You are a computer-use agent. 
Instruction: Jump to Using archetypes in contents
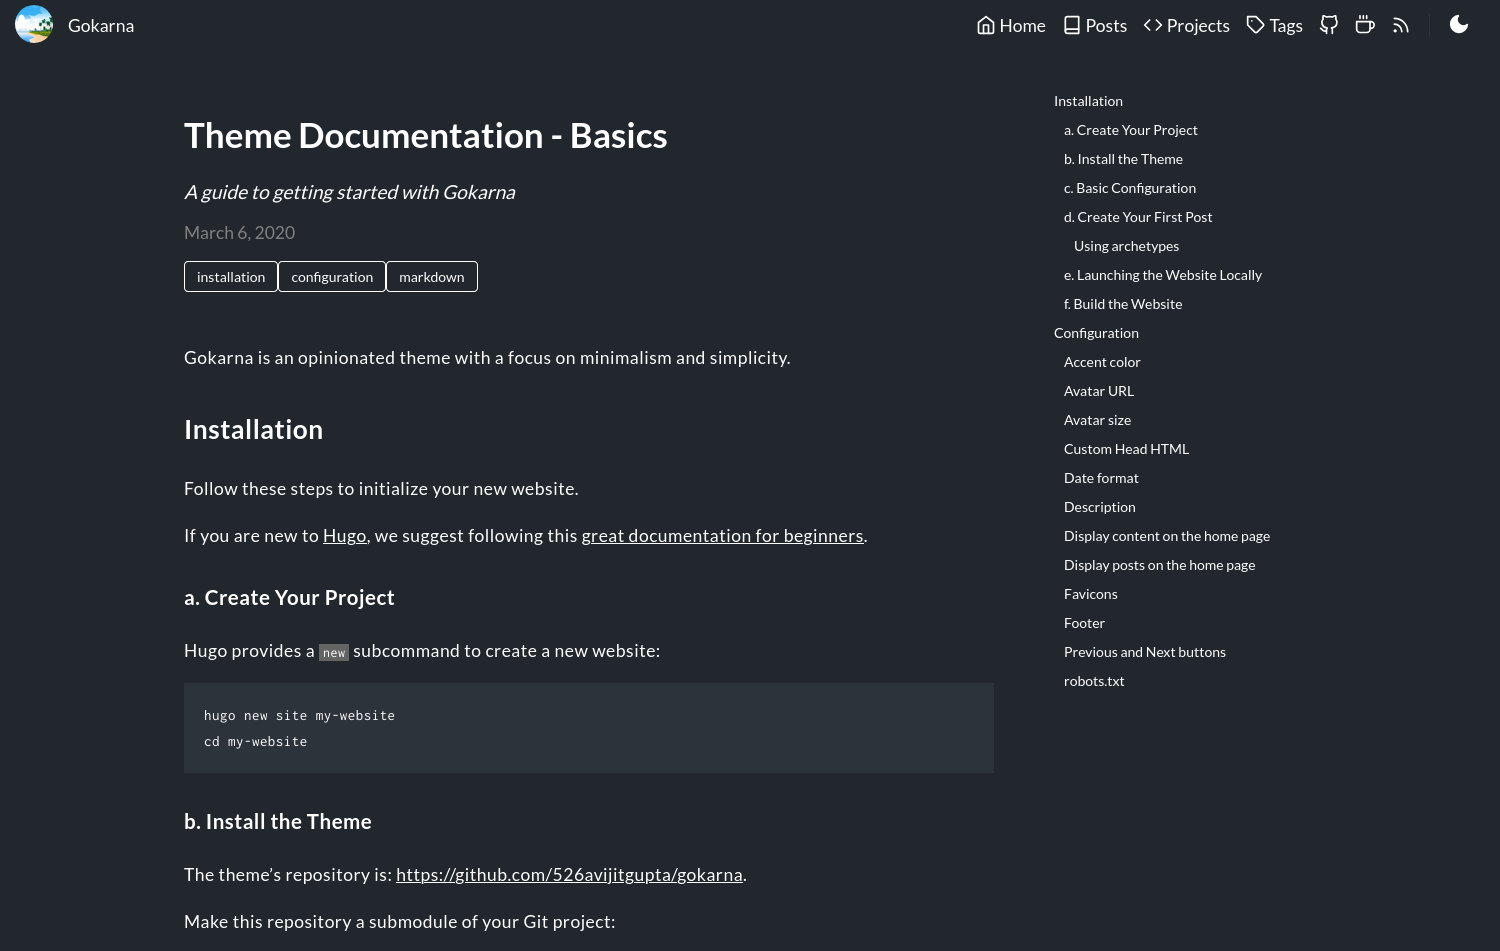1126,246
